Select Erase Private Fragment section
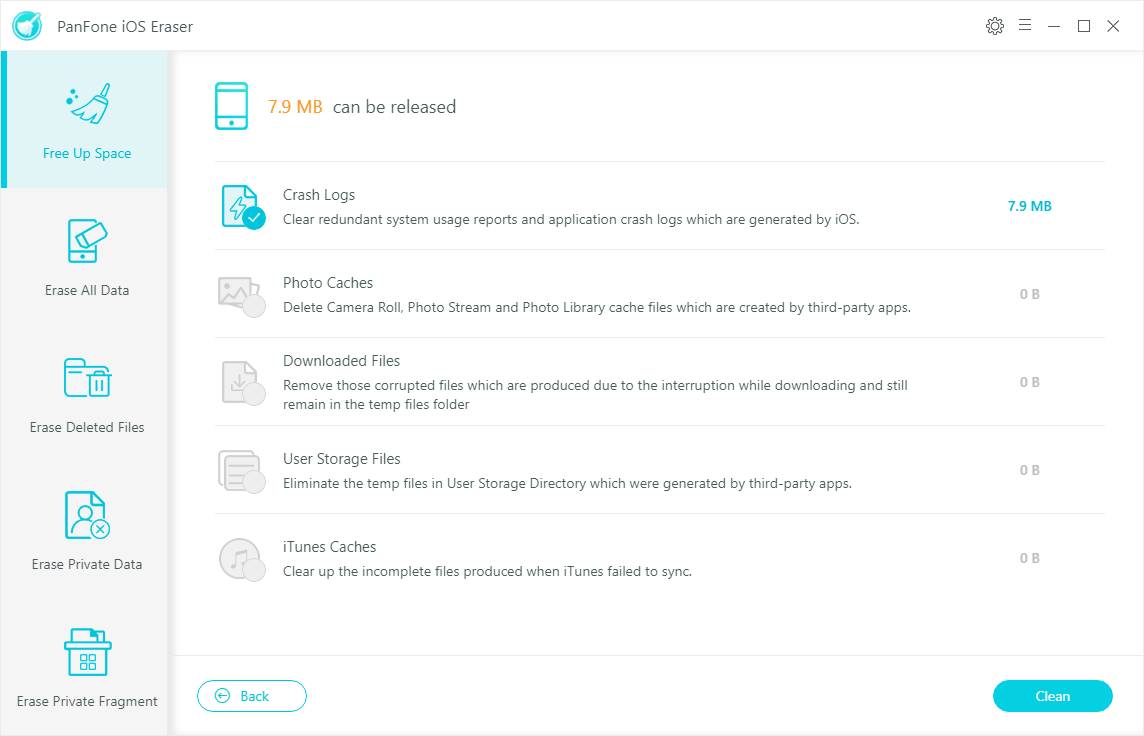This screenshot has width=1144, height=736. 87,669
